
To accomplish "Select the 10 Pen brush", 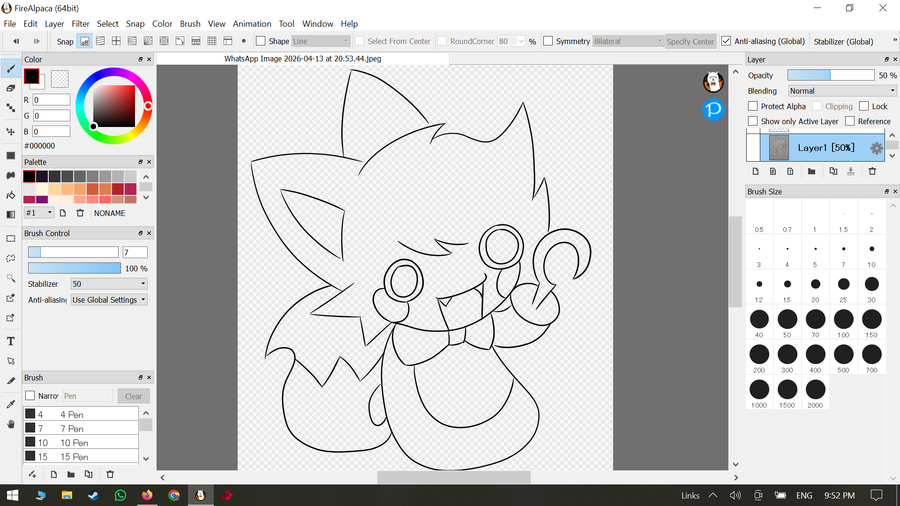I will pos(81,442).
